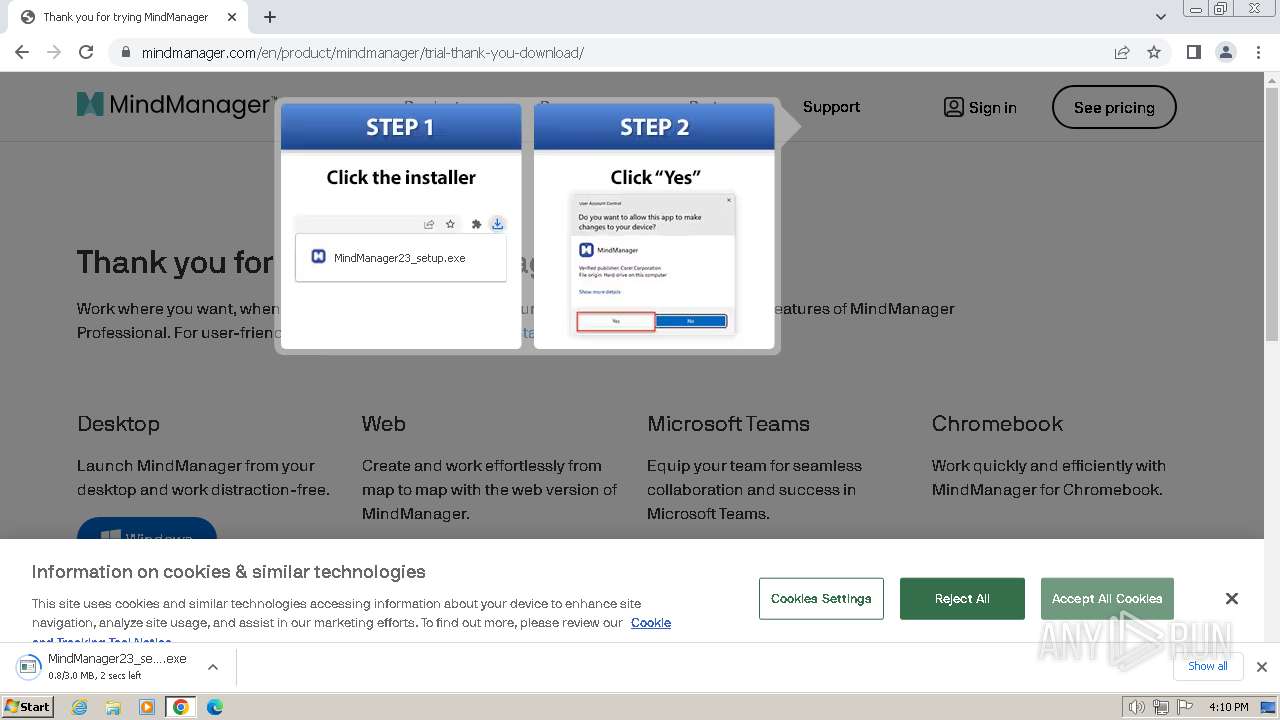1280x720 pixels.
Task: Reload the page with refresh icon
Action: click(86, 52)
